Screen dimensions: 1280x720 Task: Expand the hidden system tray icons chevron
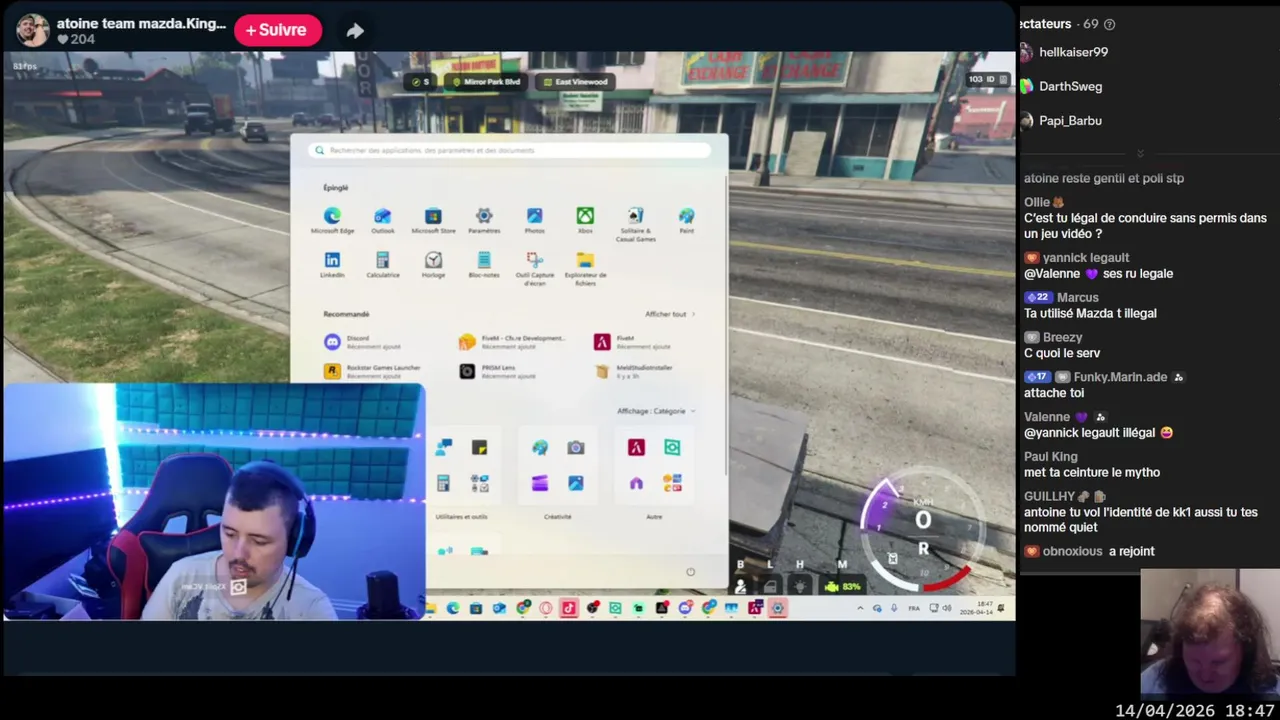tap(860, 608)
